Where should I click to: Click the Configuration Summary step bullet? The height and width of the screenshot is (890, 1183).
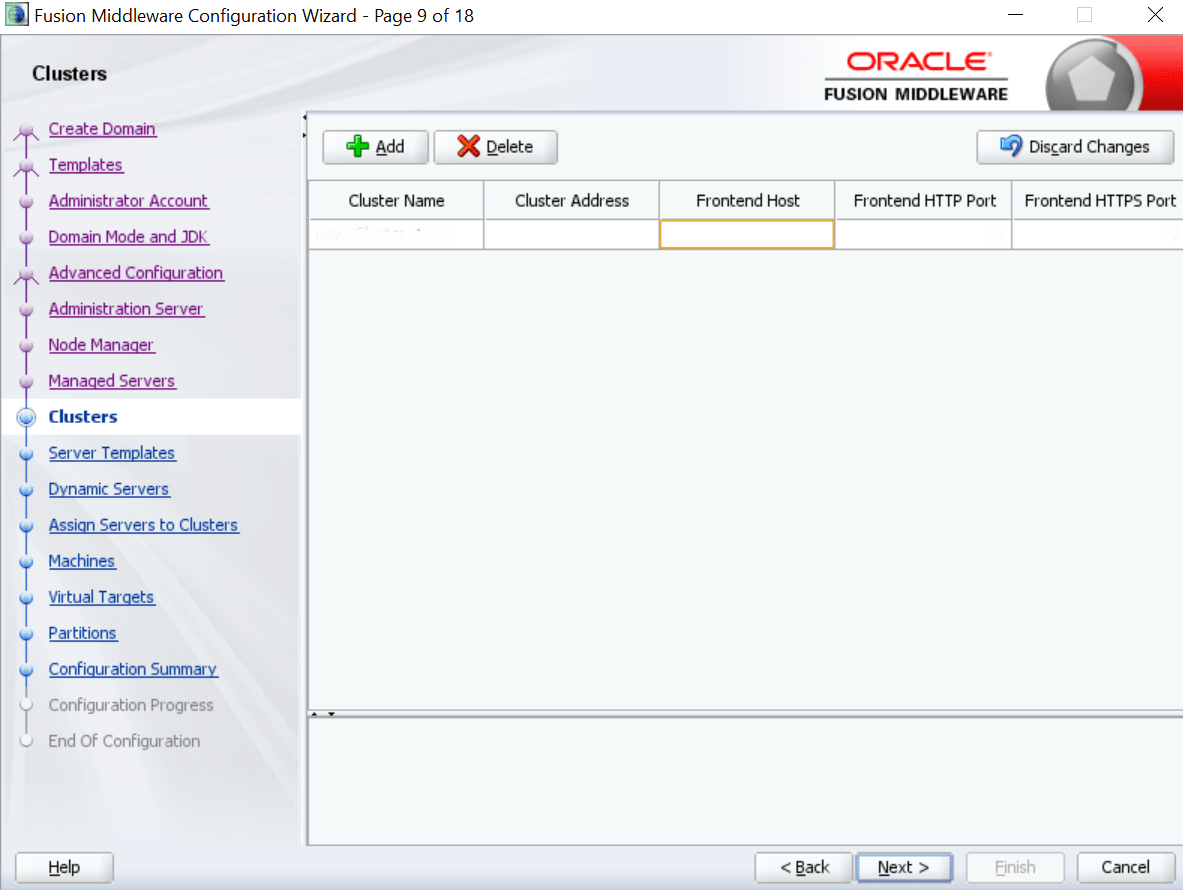tap(26, 670)
